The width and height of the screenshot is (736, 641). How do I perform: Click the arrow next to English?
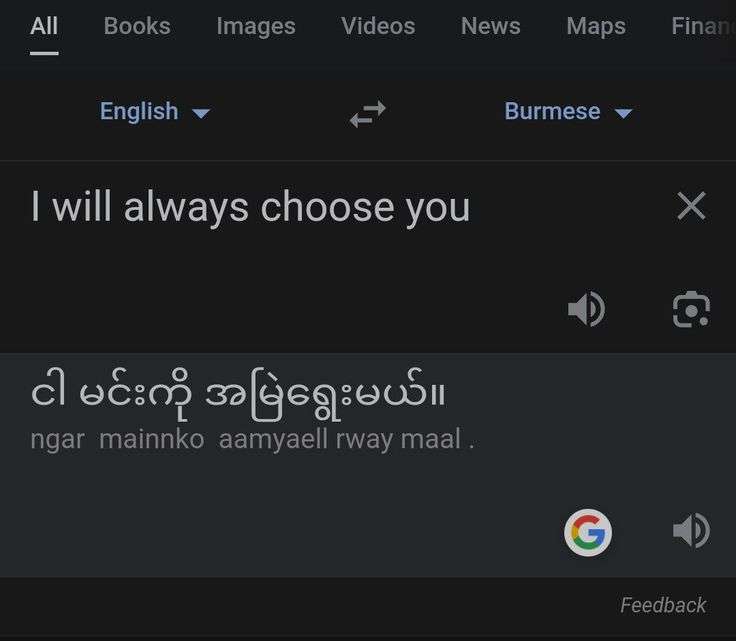[x=201, y=114]
